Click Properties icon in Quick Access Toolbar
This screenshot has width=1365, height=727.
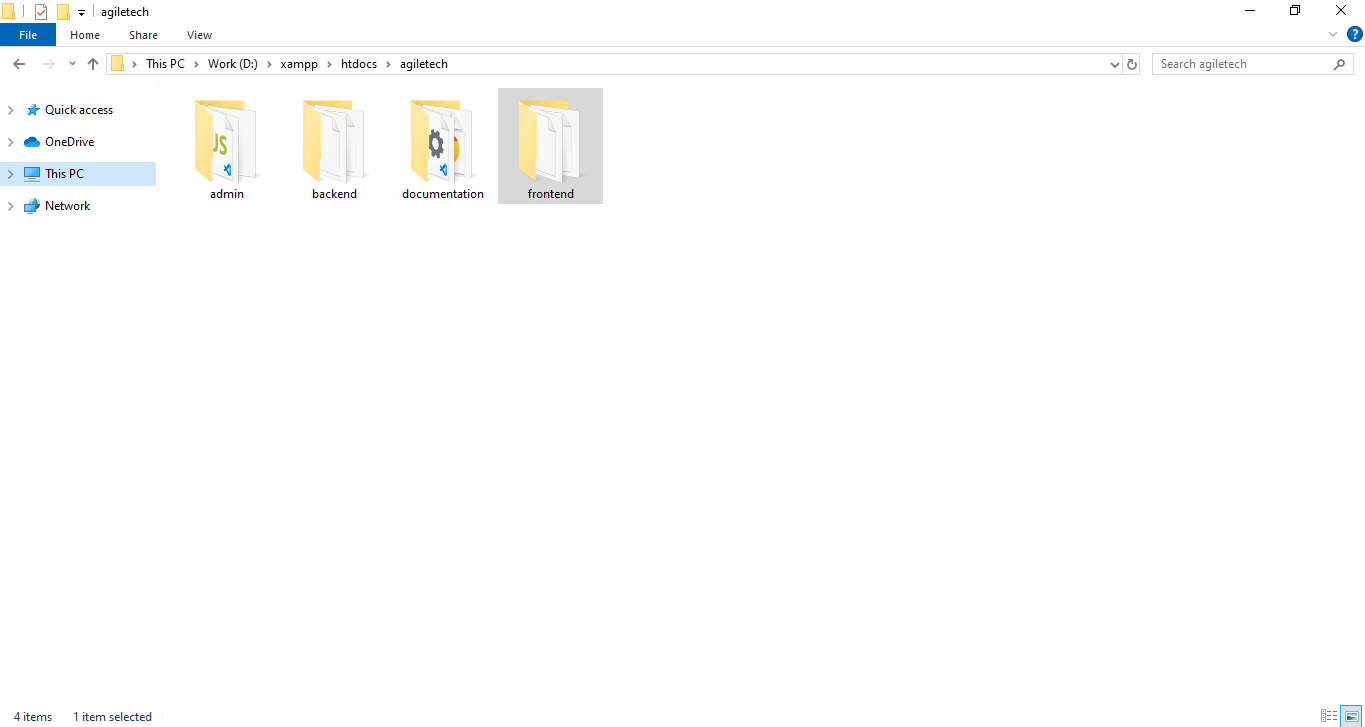(41, 12)
